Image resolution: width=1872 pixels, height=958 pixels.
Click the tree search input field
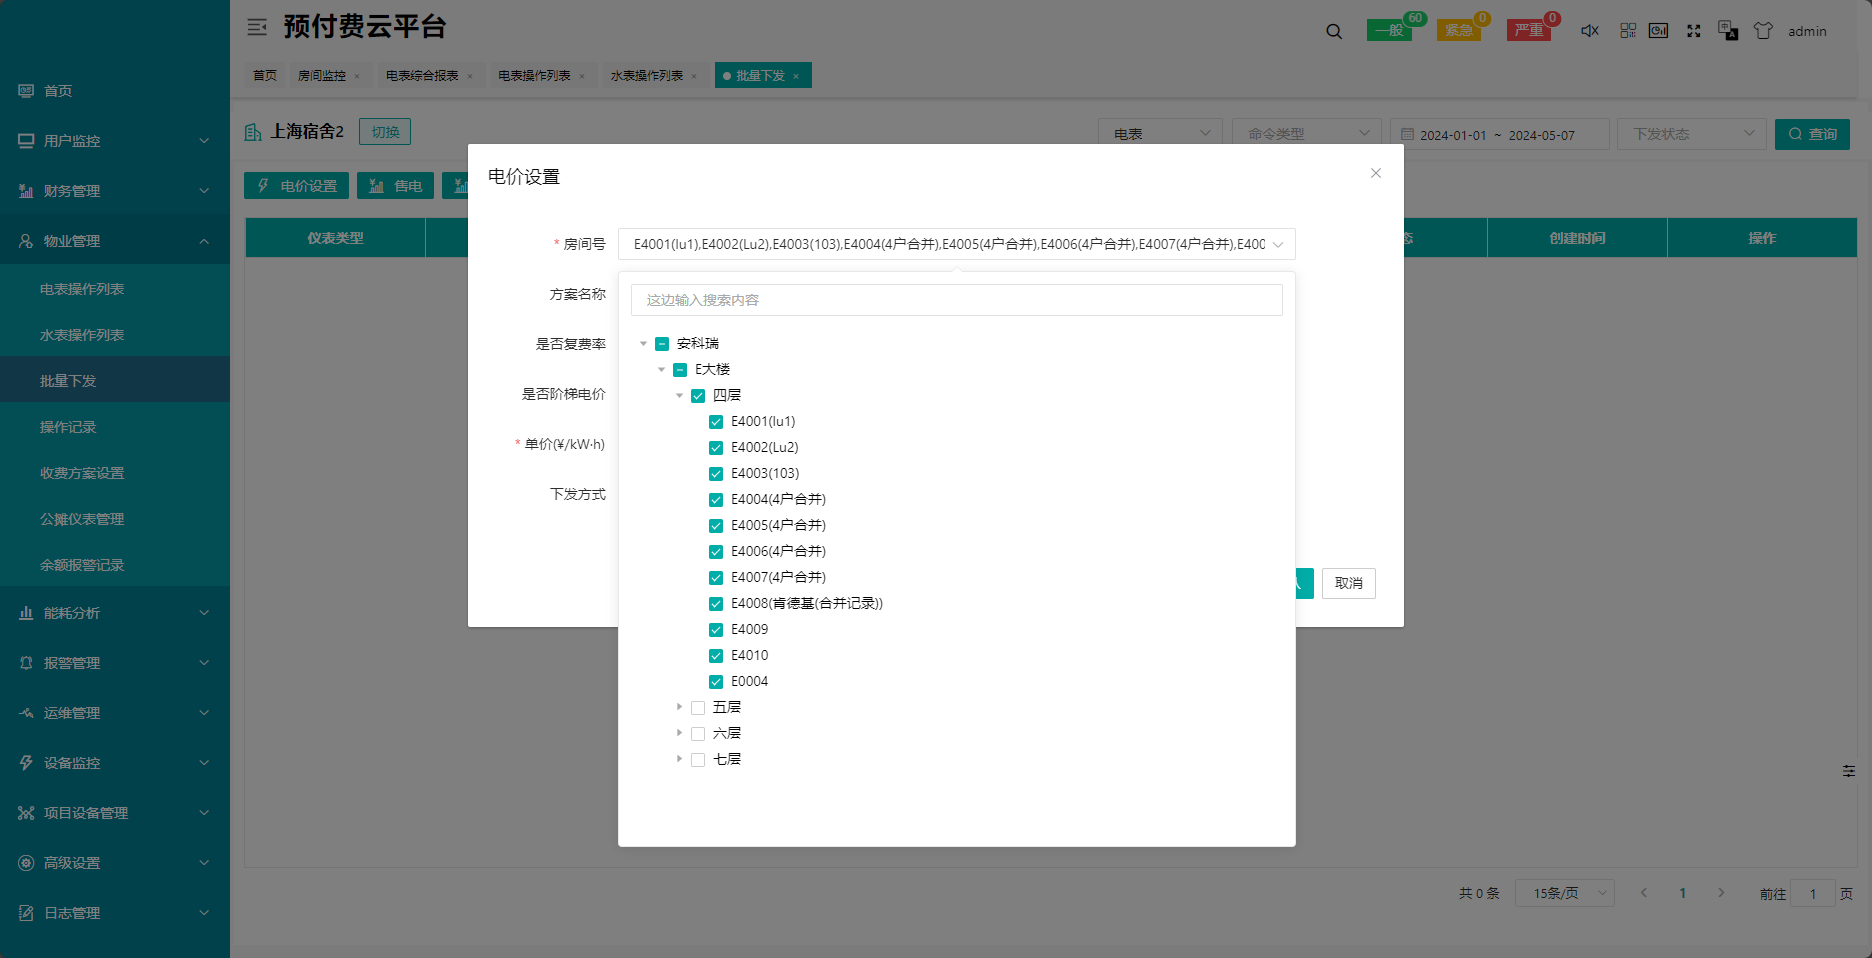956,300
